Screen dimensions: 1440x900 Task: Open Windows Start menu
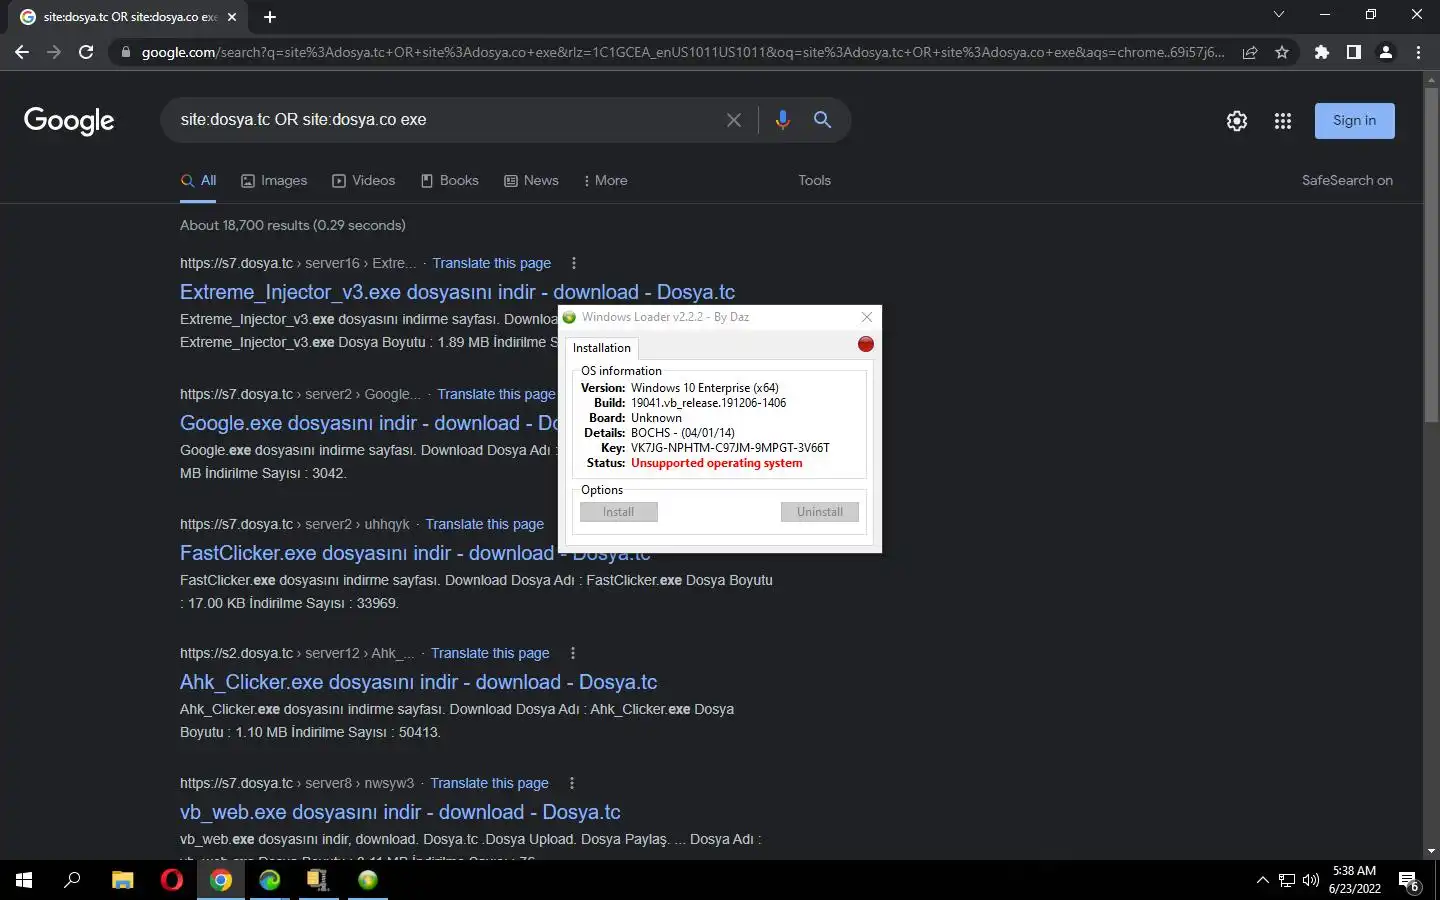tap(24, 880)
